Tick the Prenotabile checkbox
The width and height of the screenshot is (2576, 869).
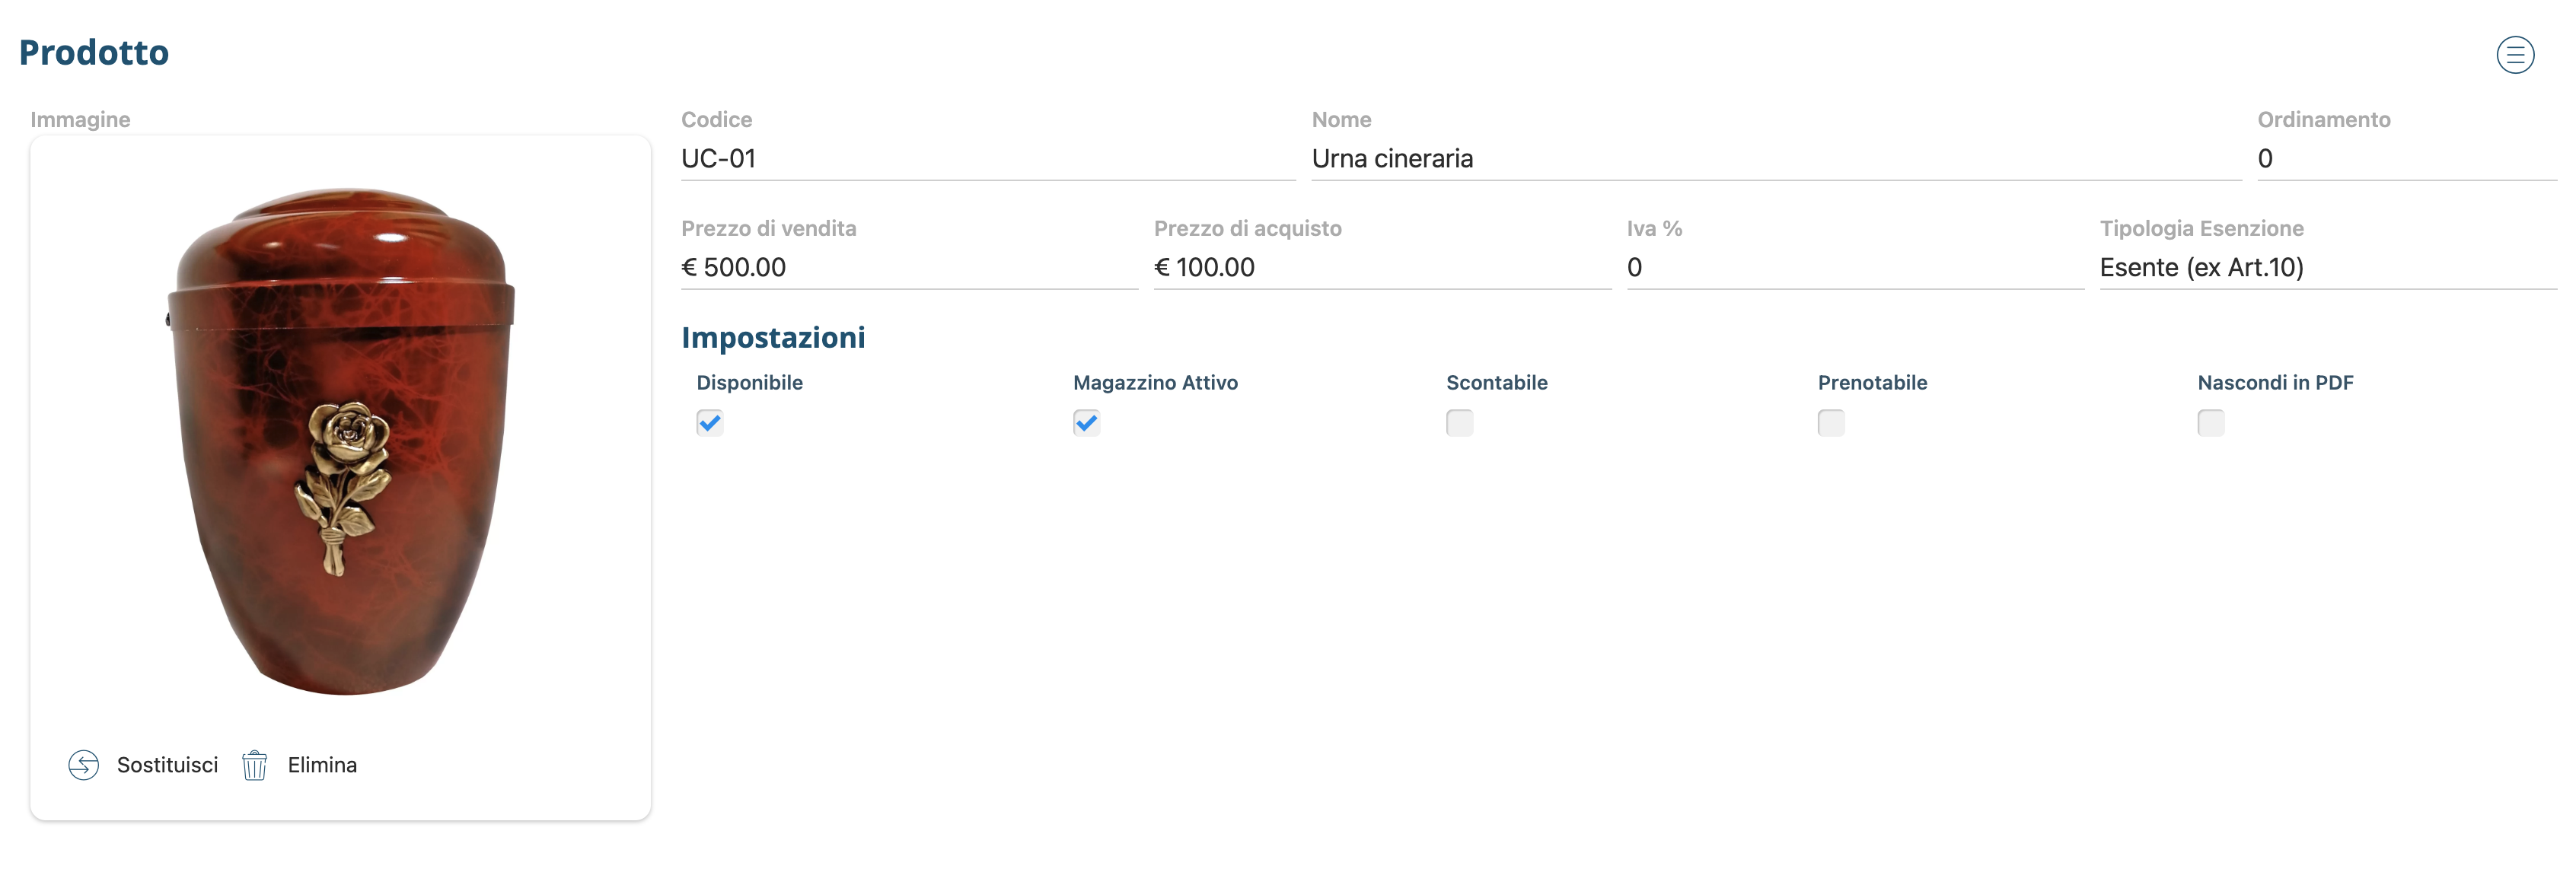coord(1831,423)
